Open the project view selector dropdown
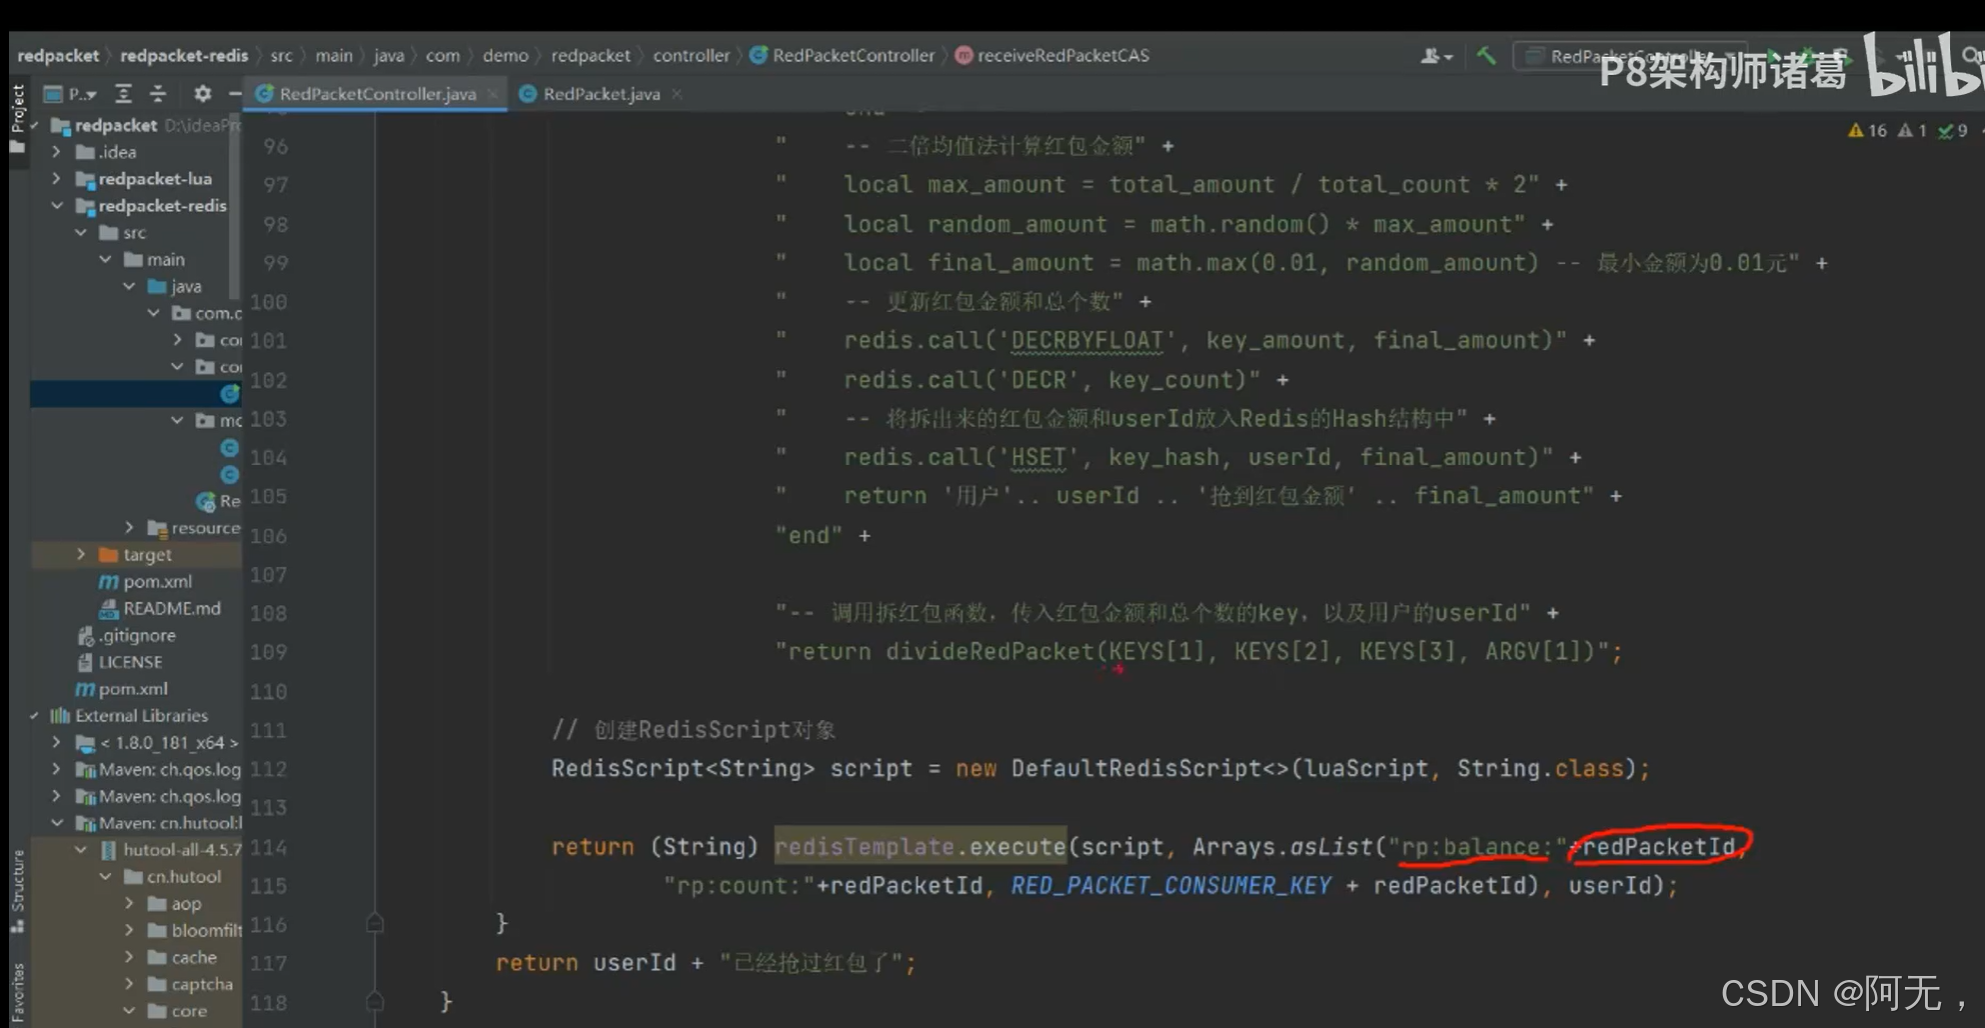Image resolution: width=1985 pixels, height=1028 pixels. click(70, 94)
